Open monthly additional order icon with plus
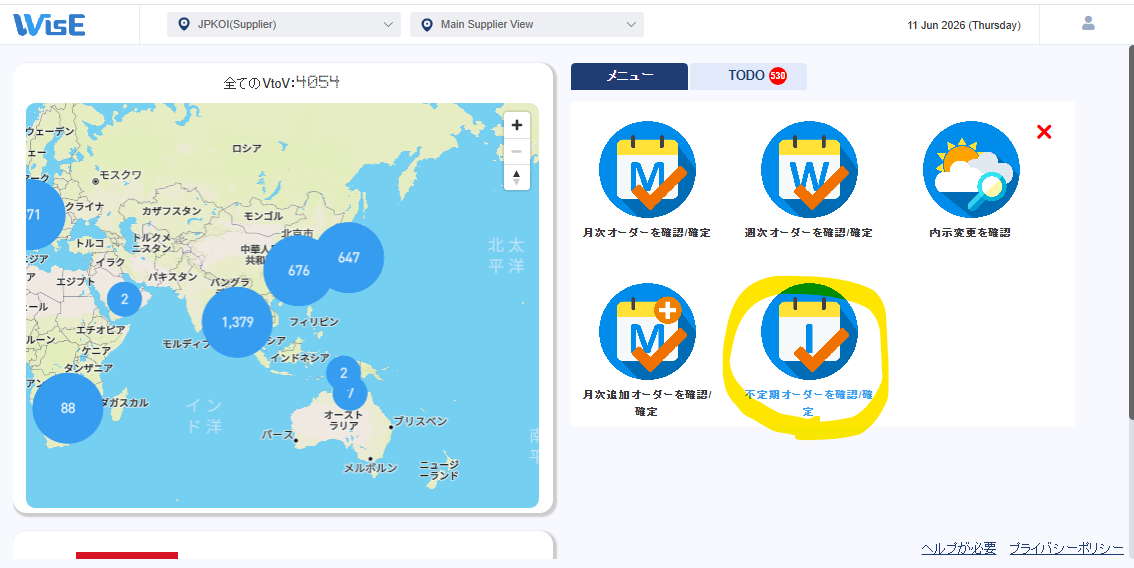1134x568 pixels. pos(647,331)
